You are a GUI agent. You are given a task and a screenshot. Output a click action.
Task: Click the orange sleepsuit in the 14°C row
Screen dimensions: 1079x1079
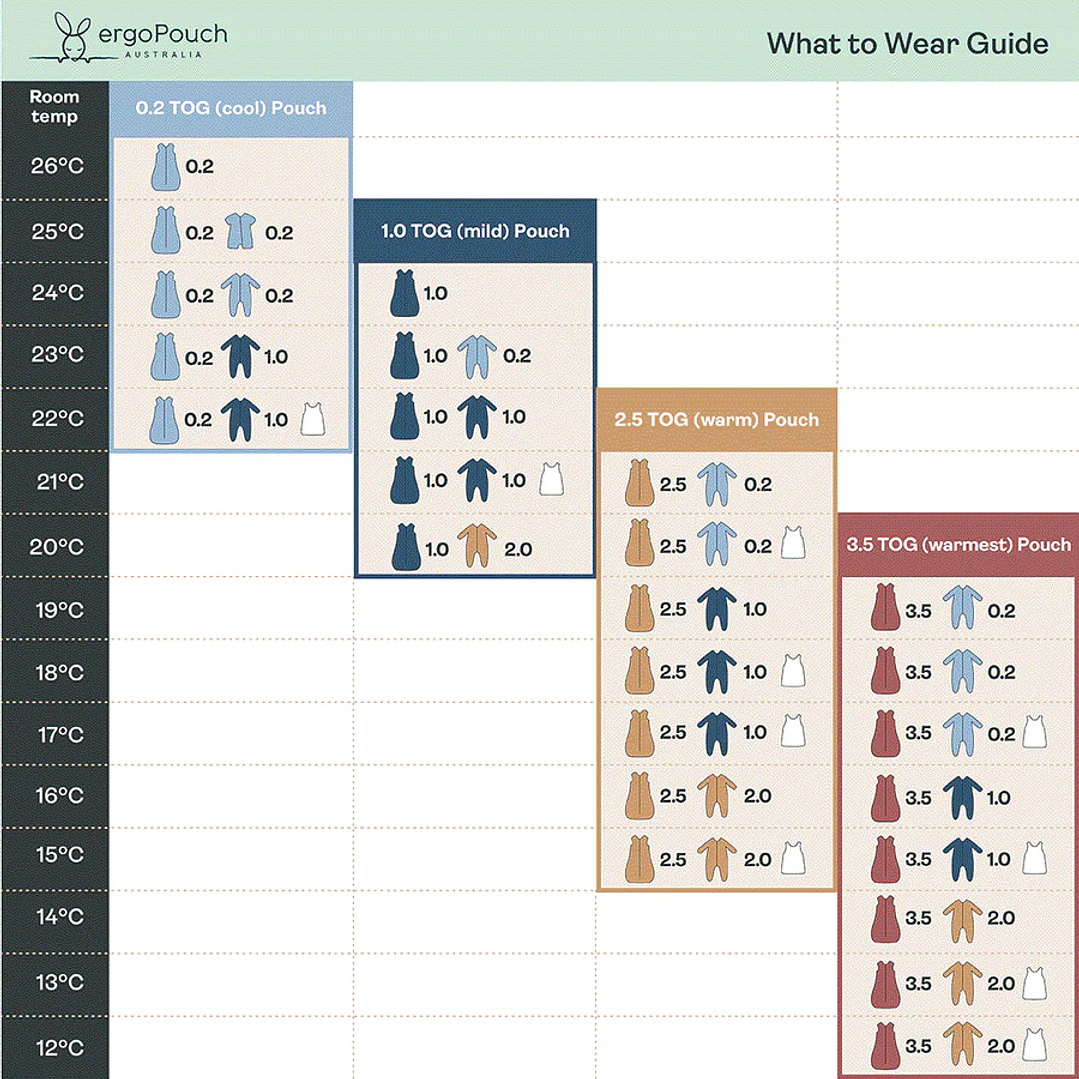(959, 918)
